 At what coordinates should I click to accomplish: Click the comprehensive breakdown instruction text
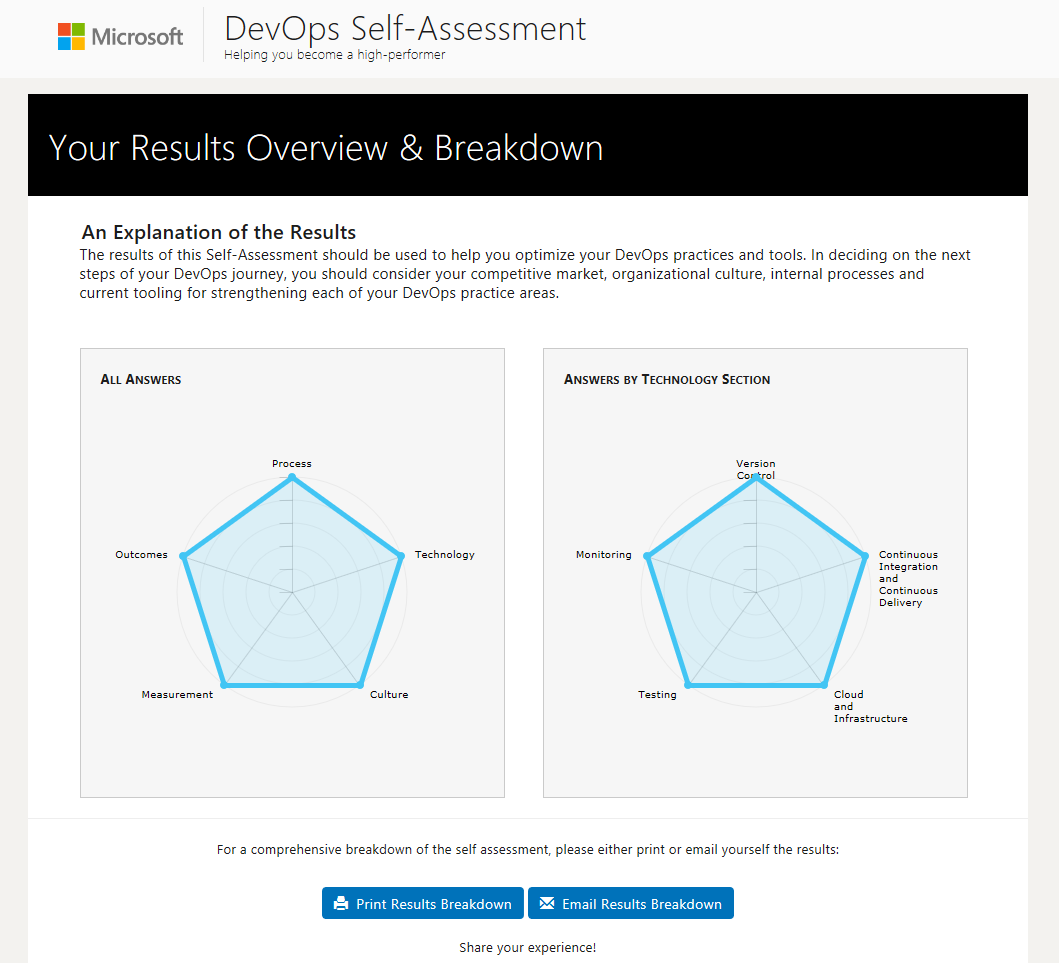[x=527, y=850]
